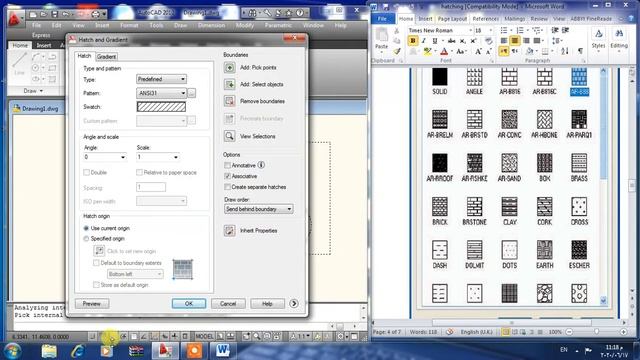Open the AutoCAD Modify menu
This screenshot has width=640, height=360.
245,25
